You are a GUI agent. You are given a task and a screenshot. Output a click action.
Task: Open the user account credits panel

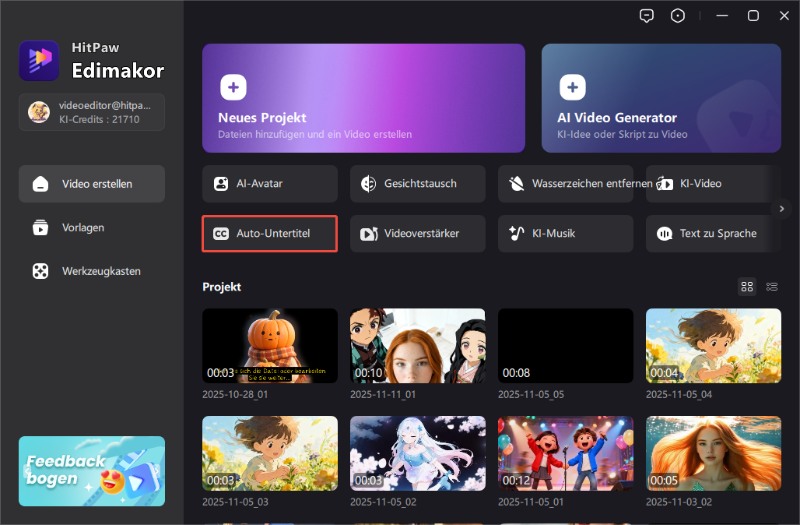coord(92,112)
